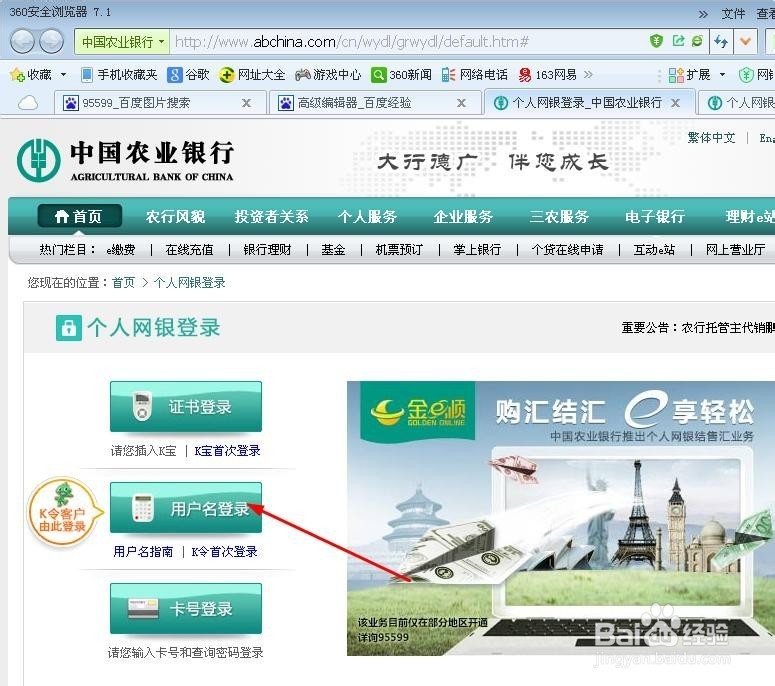The height and width of the screenshot is (686, 775).
Task: Open the 用户名指南 link
Action: coord(143,552)
